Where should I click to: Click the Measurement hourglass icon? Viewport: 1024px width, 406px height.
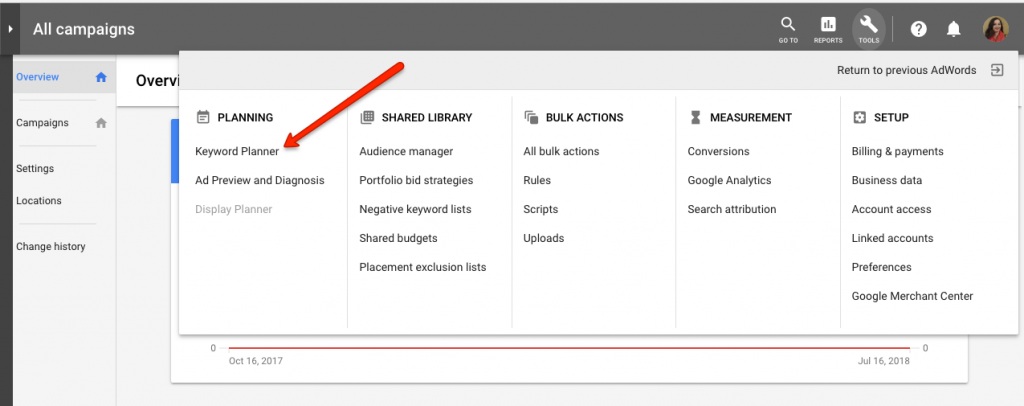tap(696, 117)
